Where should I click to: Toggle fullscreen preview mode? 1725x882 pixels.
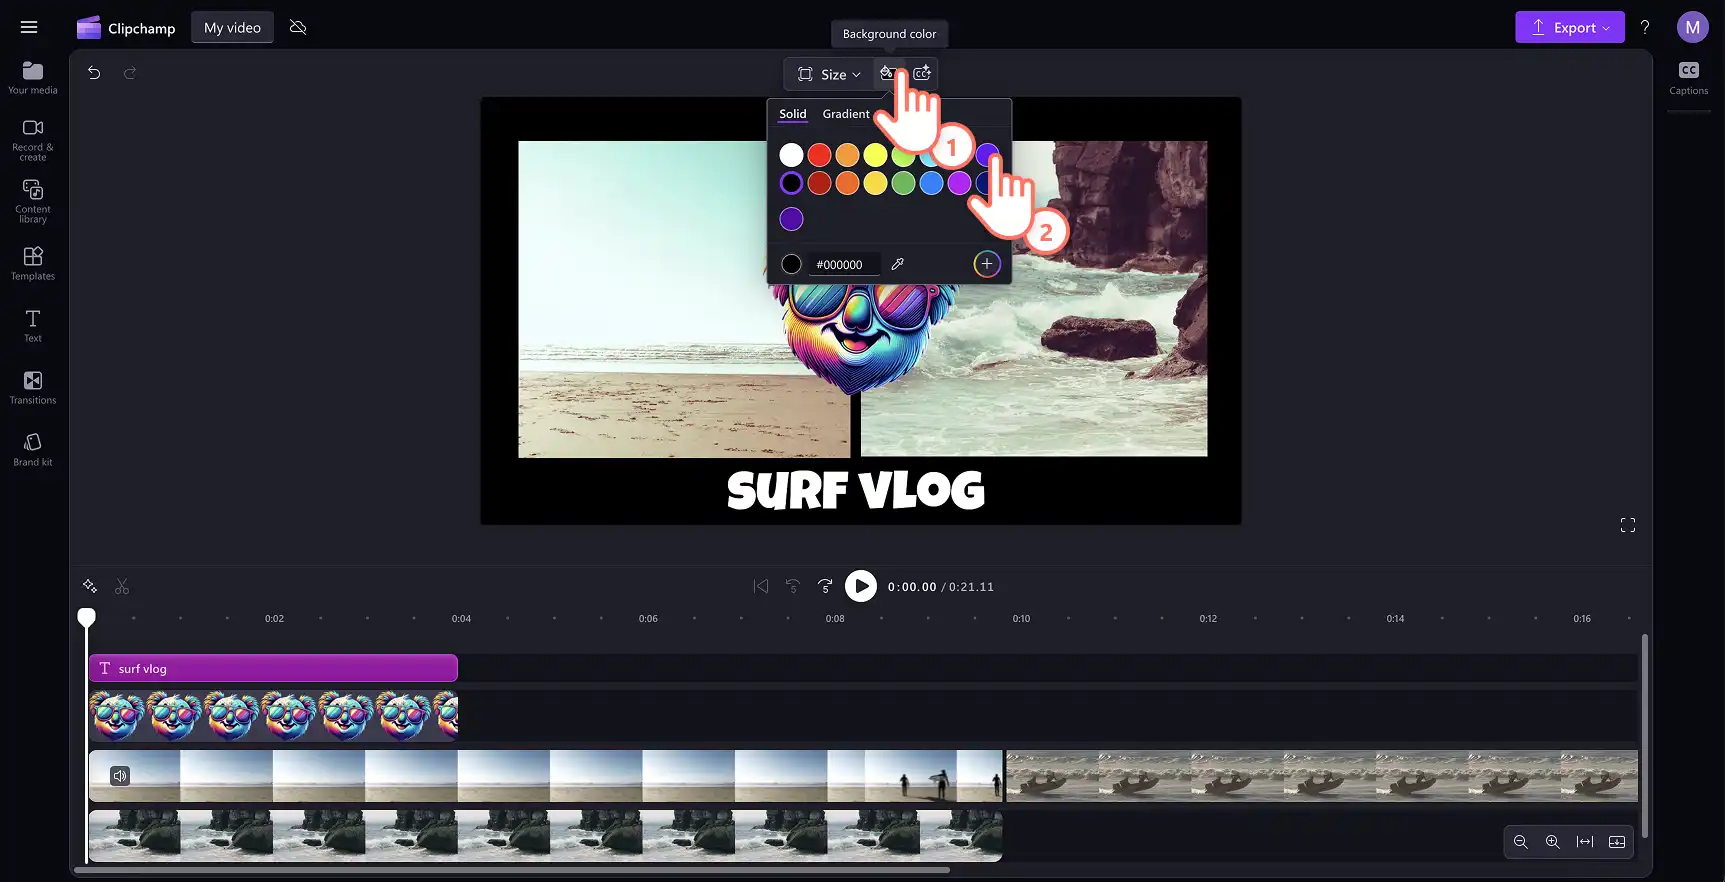(1628, 525)
